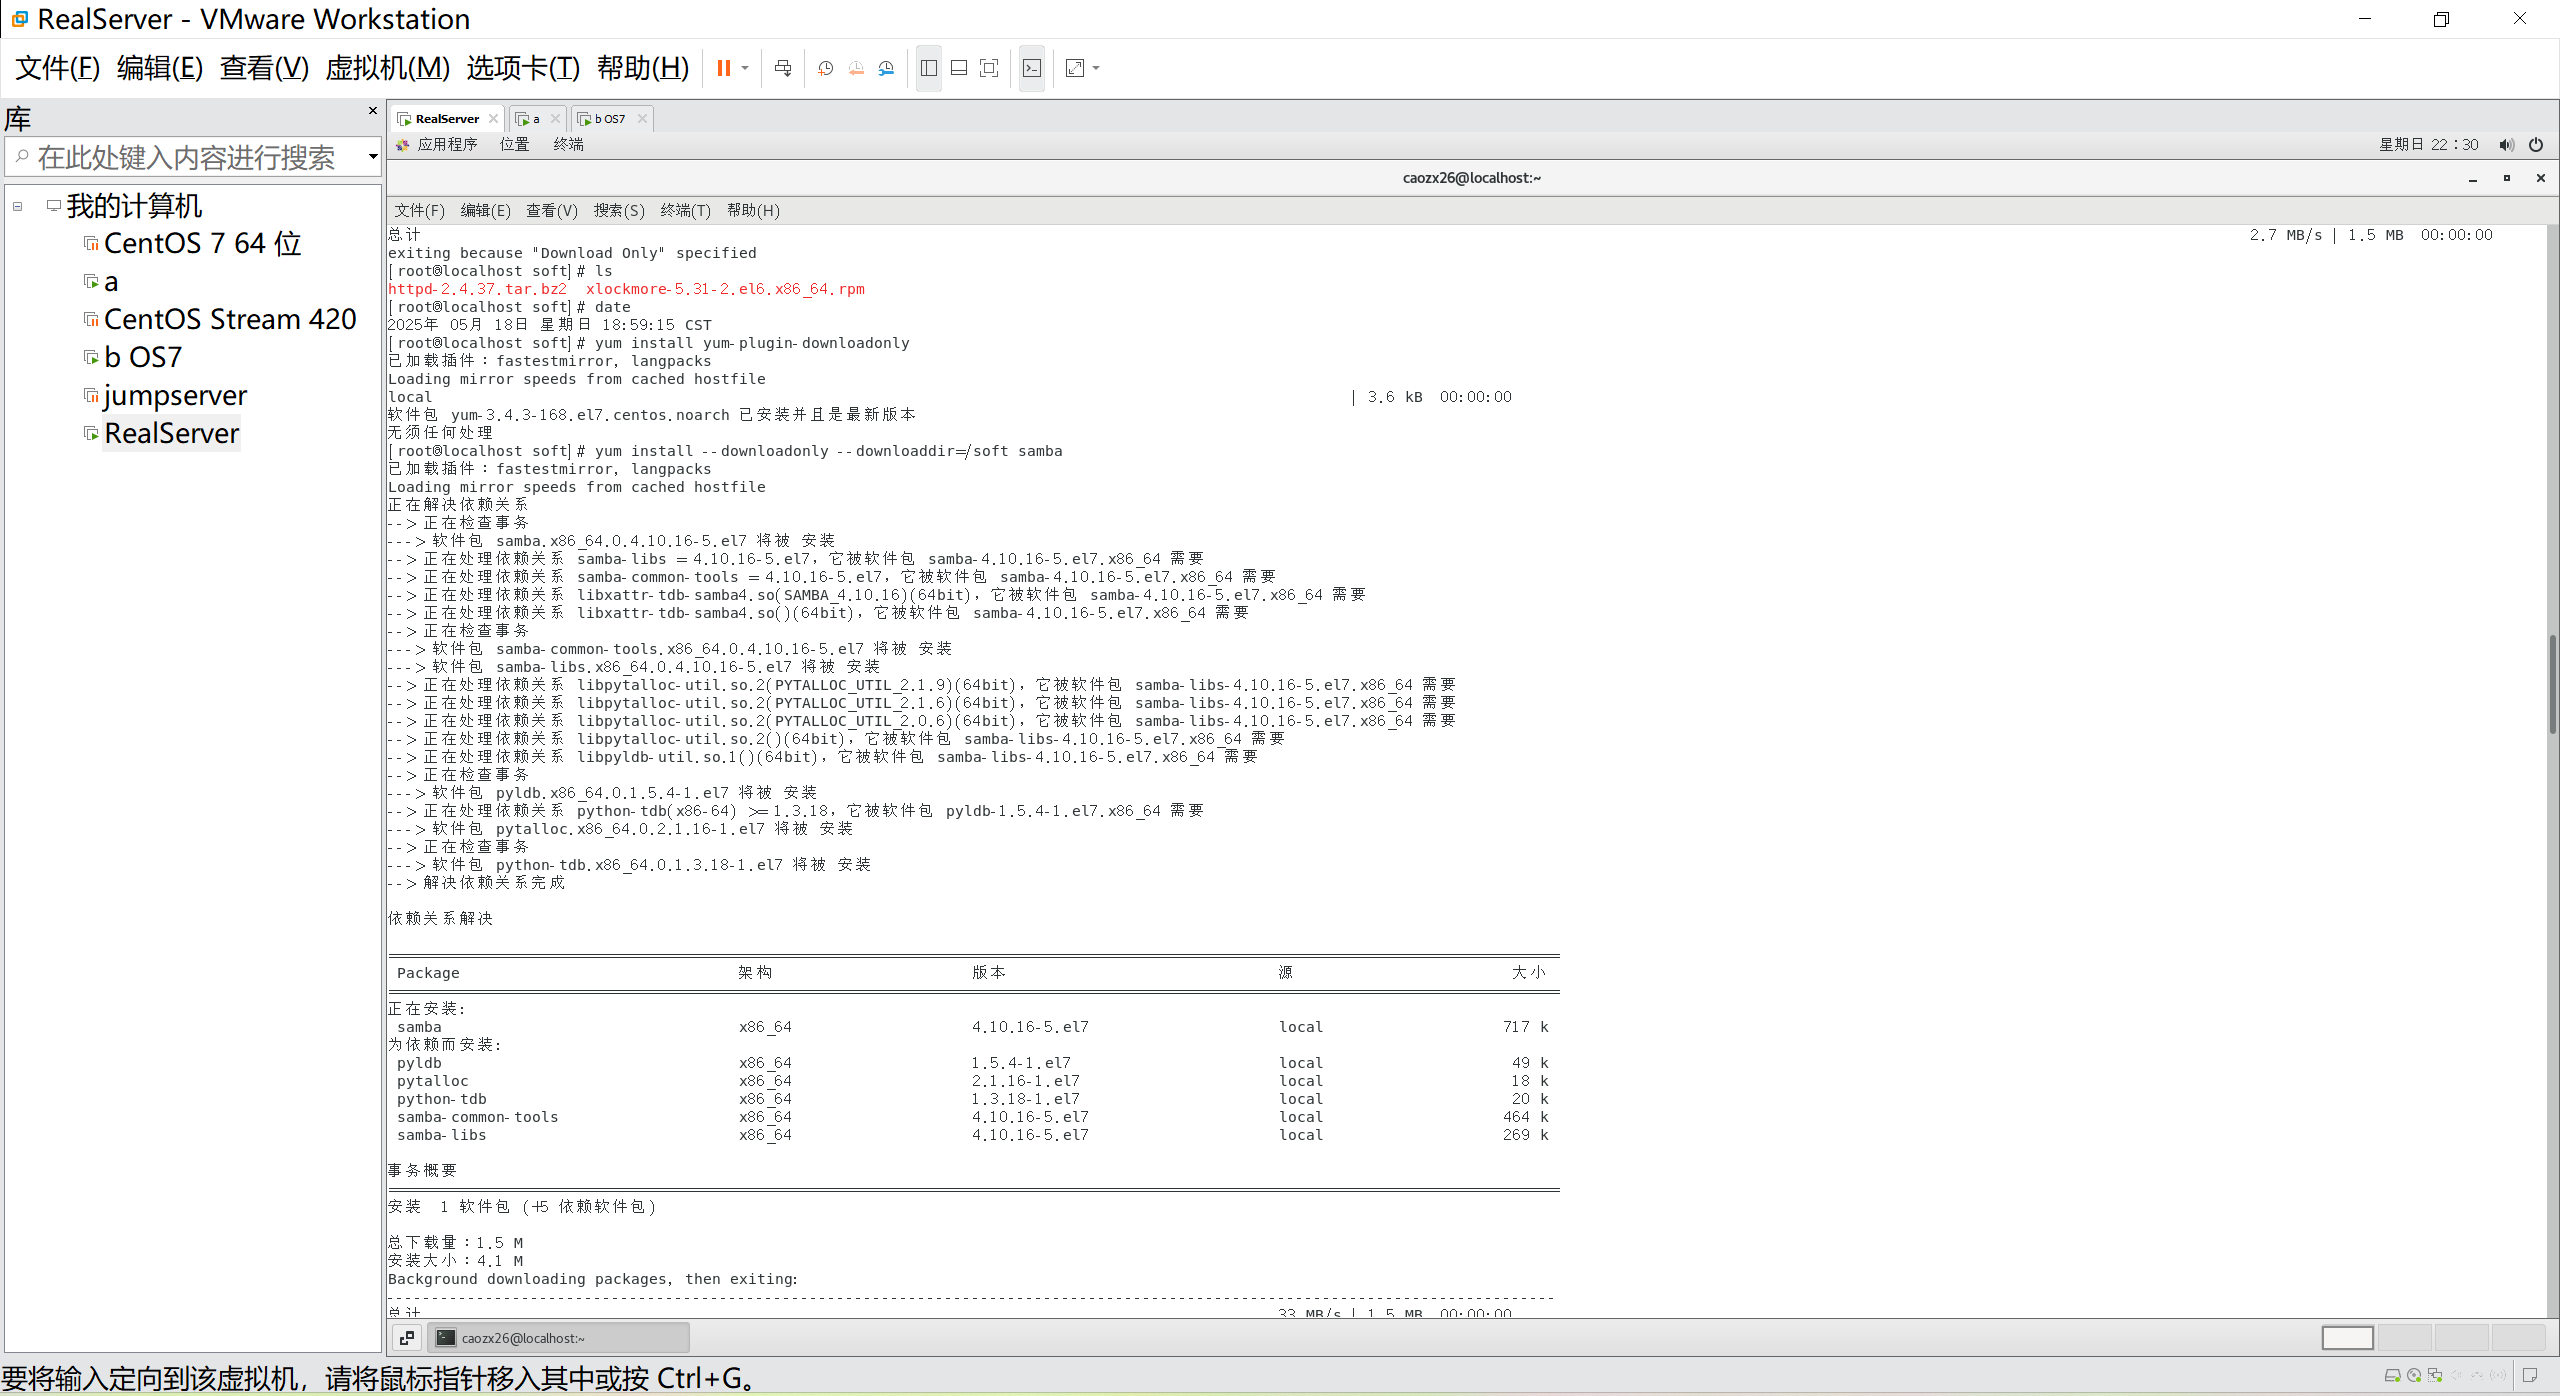2560x1396 pixels.
Task: Enter full screen mode via toolbar icon
Action: (989, 68)
